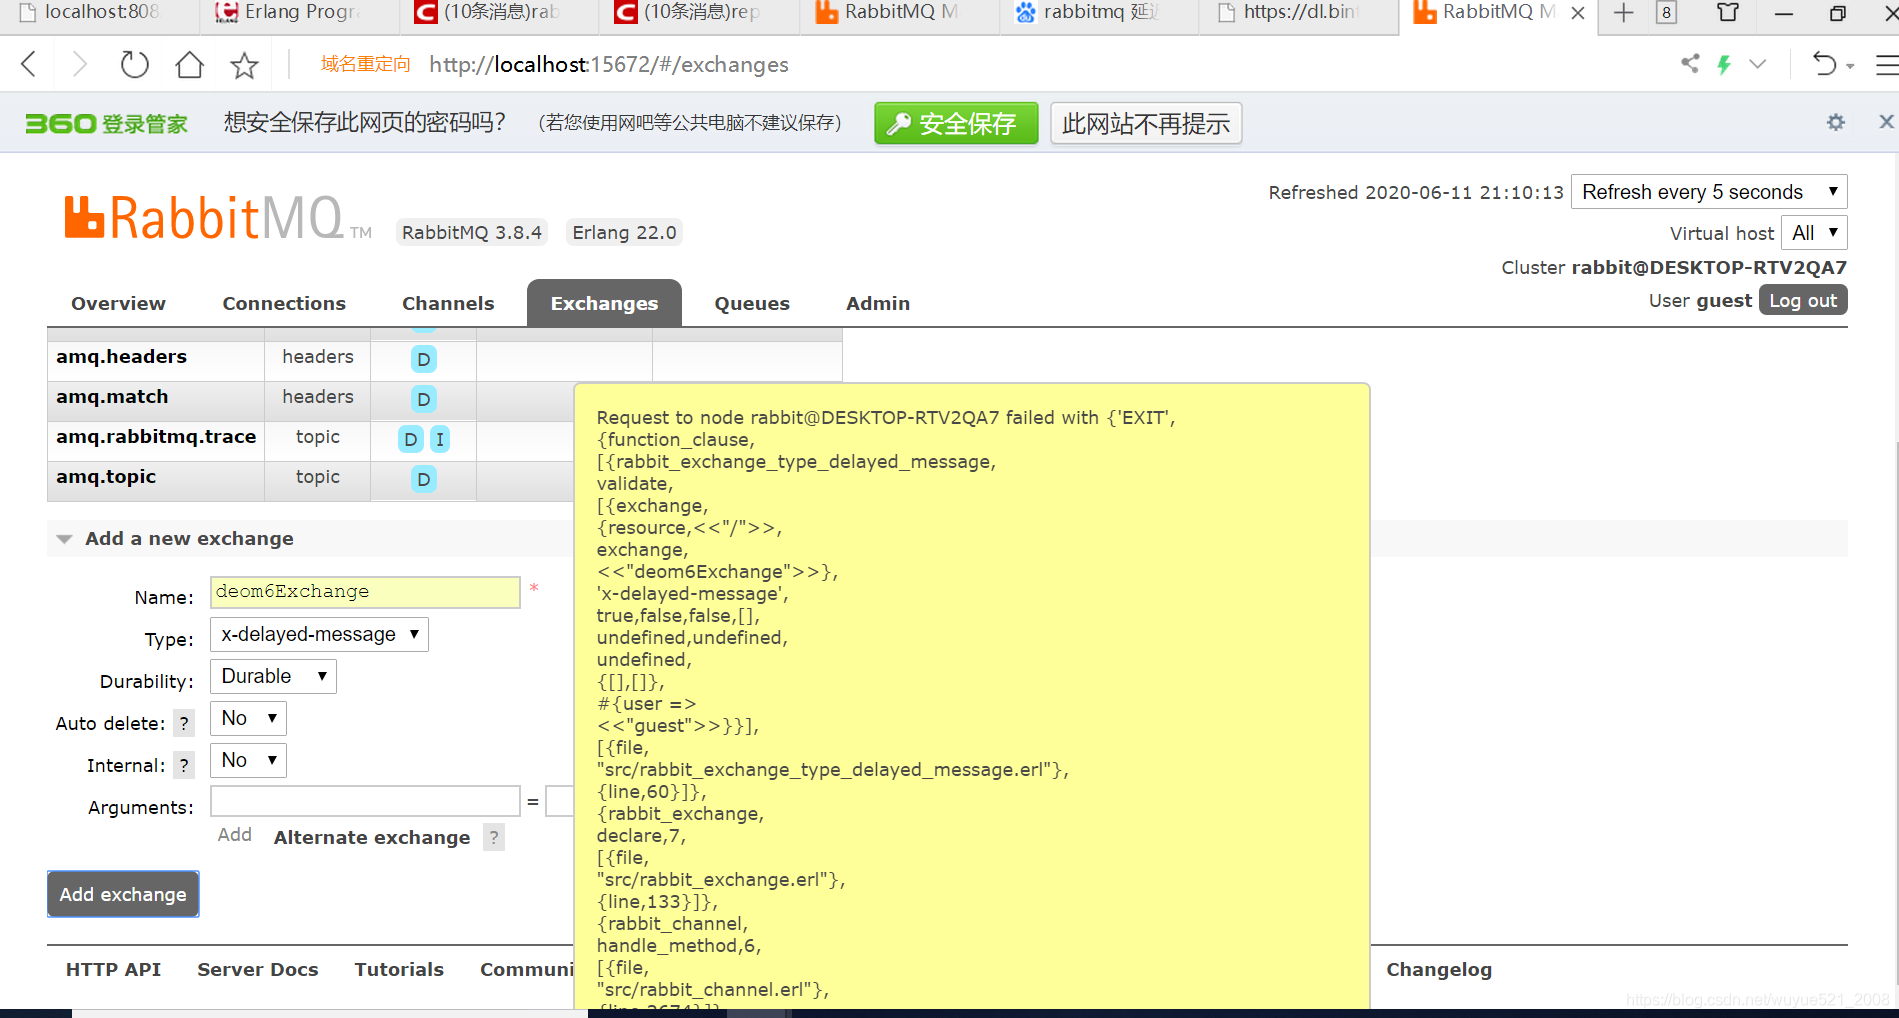Switch to the Overview tab
The width and height of the screenshot is (1899, 1018).
(x=117, y=303)
